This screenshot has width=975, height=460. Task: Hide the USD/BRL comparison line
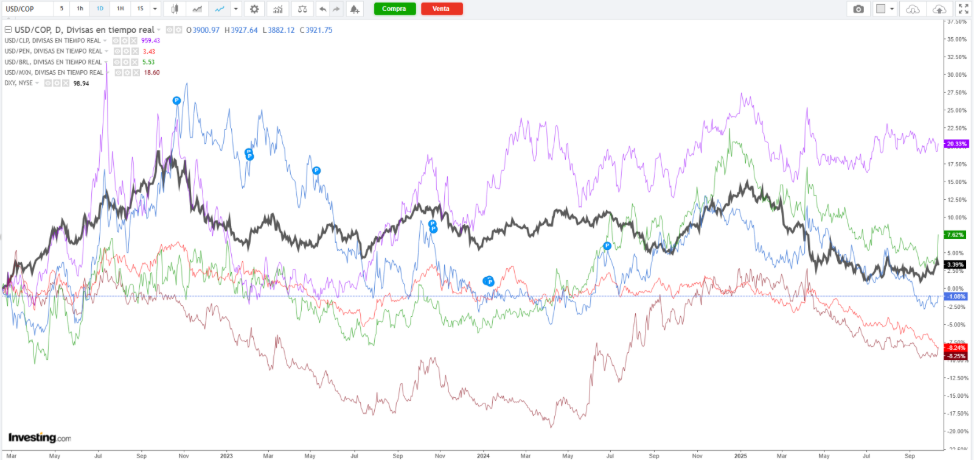coord(117,62)
